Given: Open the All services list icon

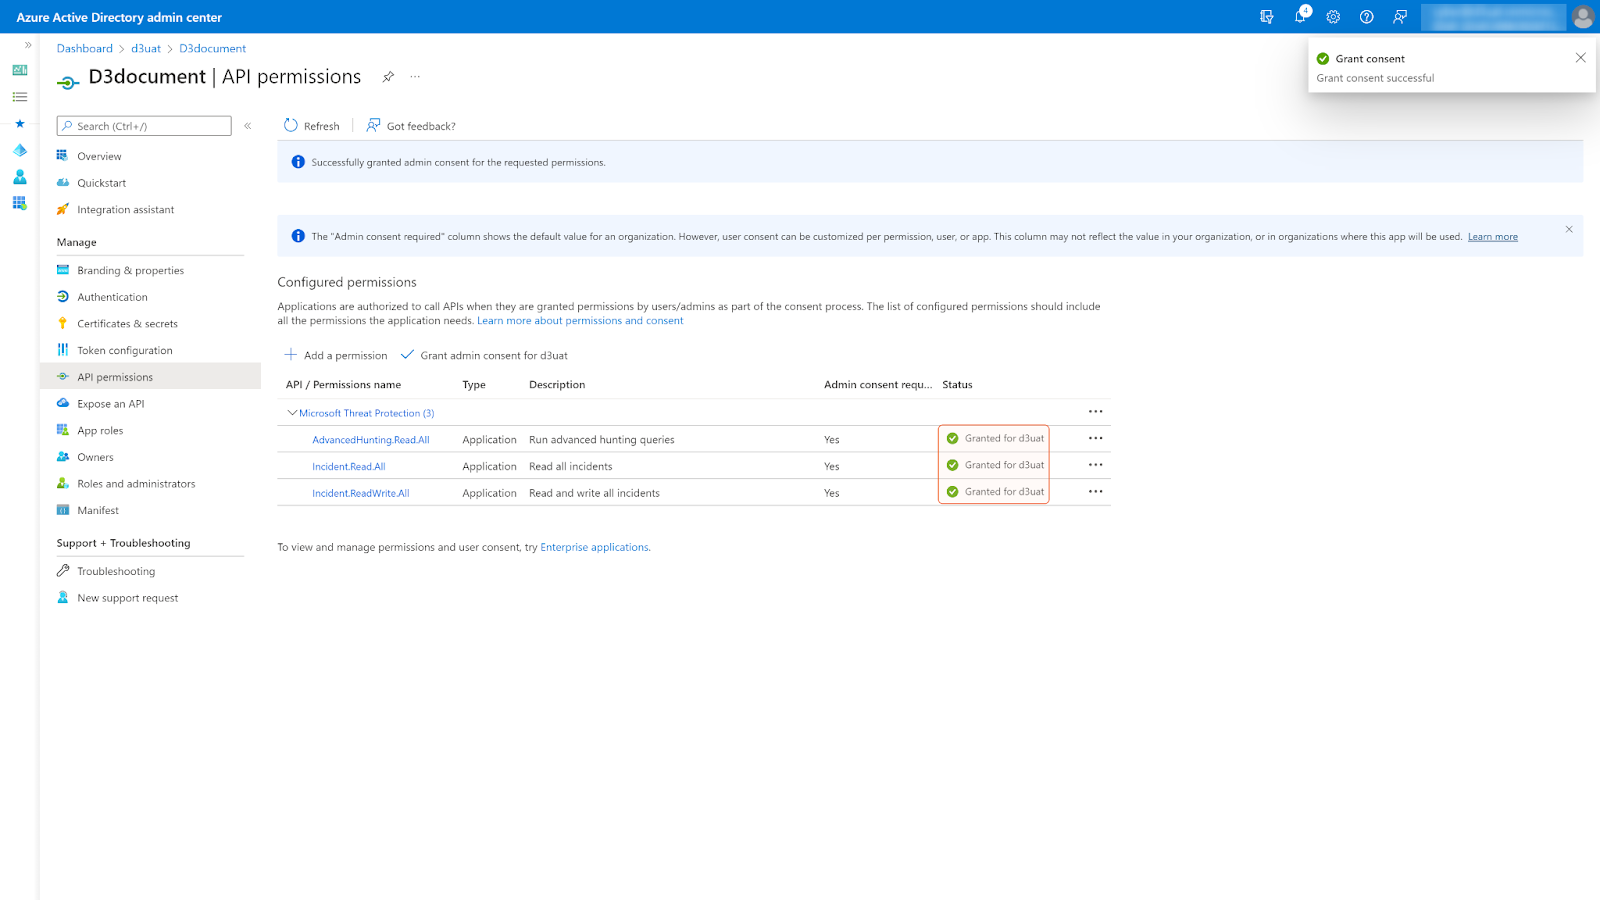Looking at the screenshot, I should click(19, 97).
